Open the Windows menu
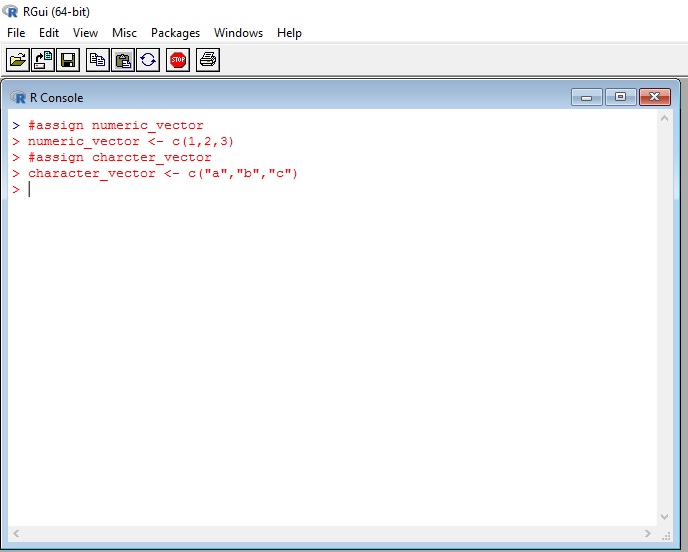Screen dimensions: 688x552 (238, 33)
